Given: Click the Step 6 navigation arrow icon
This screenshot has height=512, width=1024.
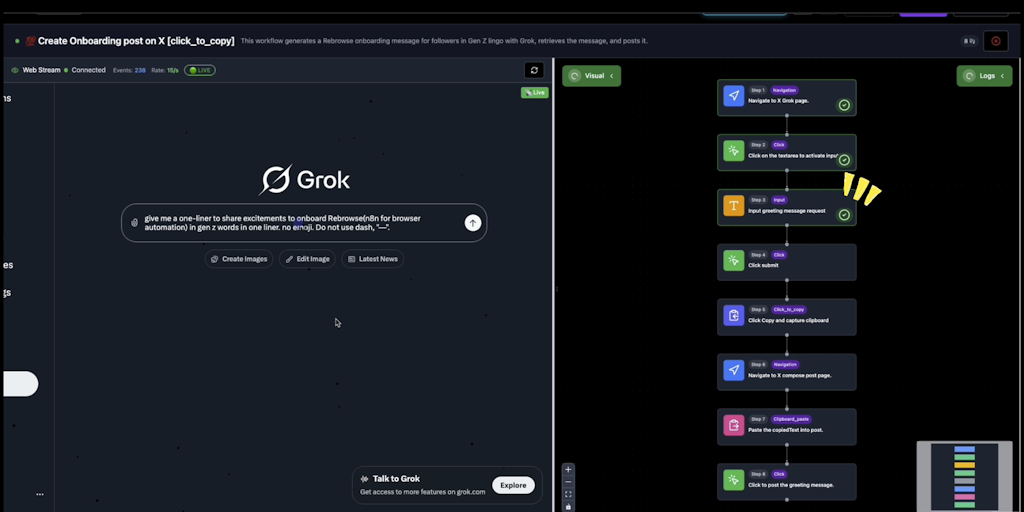Looking at the screenshot, I should pyautogui.click(x=733, y=370).
